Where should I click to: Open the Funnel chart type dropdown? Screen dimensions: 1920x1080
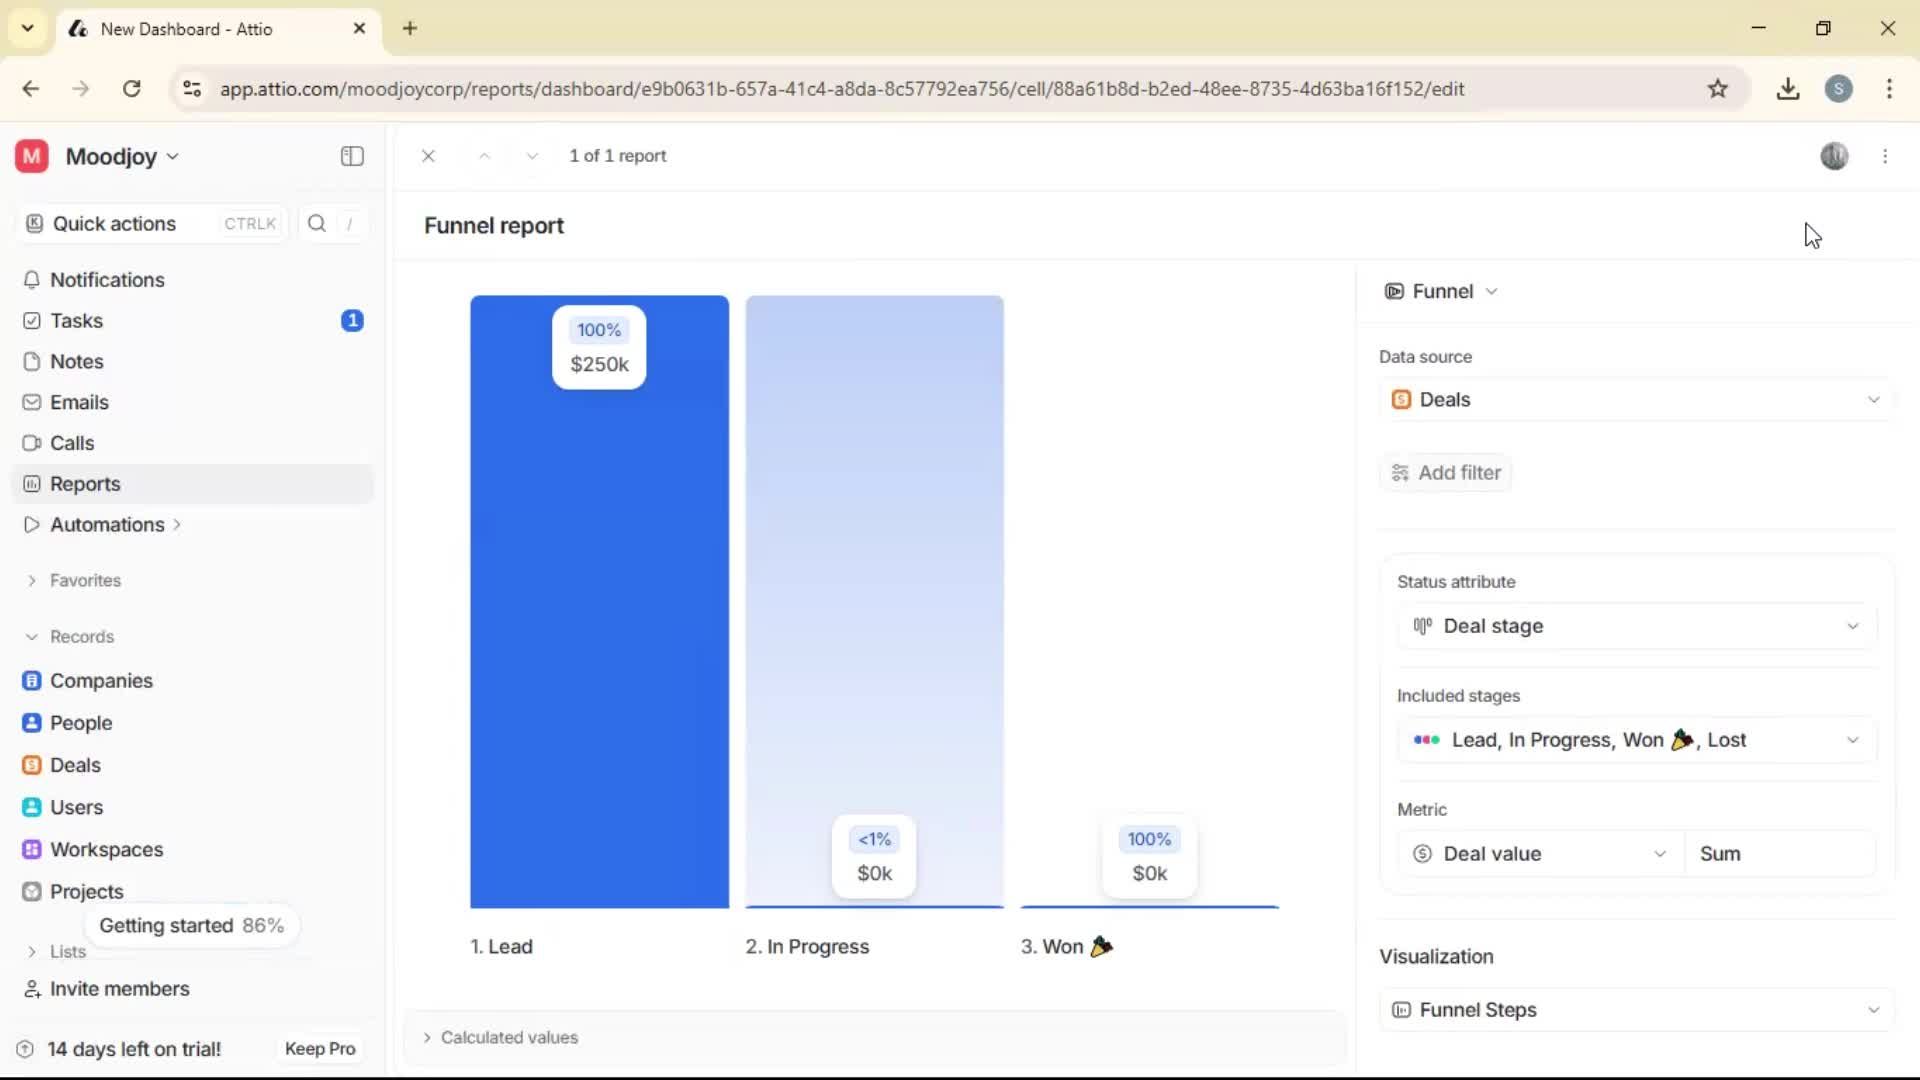(1442, 291)
